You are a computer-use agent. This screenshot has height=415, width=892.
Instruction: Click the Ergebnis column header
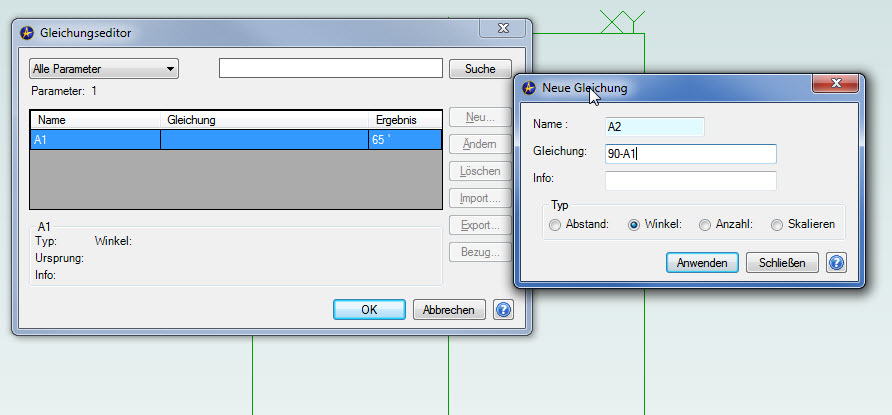click(405, 120)
